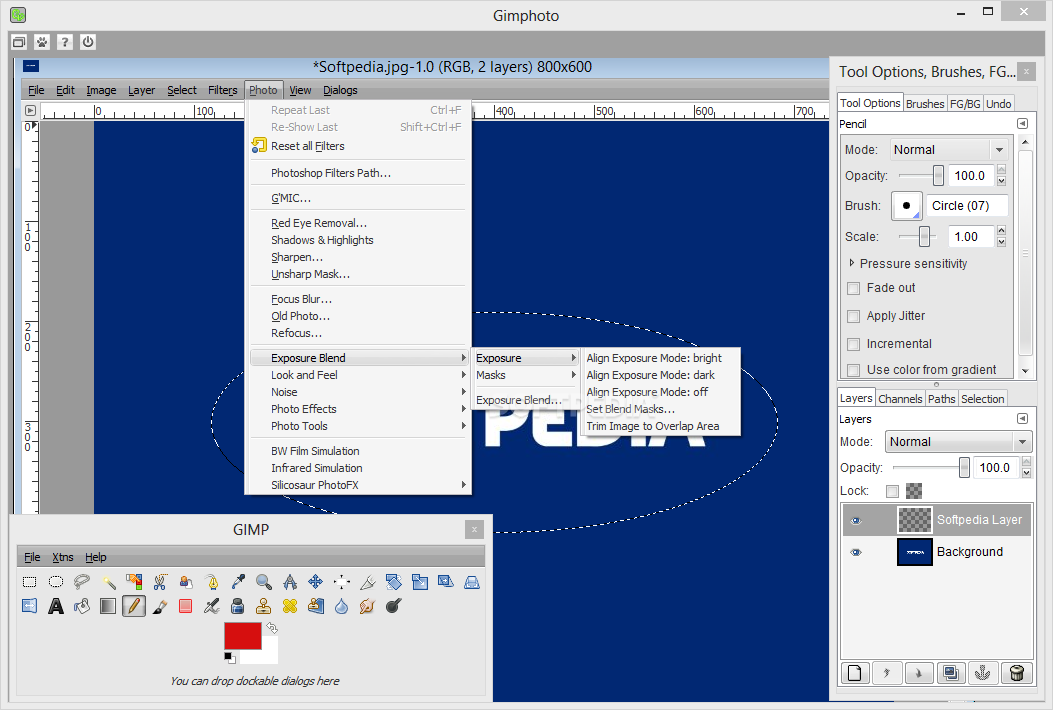Click the Brush preview button

point(907,206)
